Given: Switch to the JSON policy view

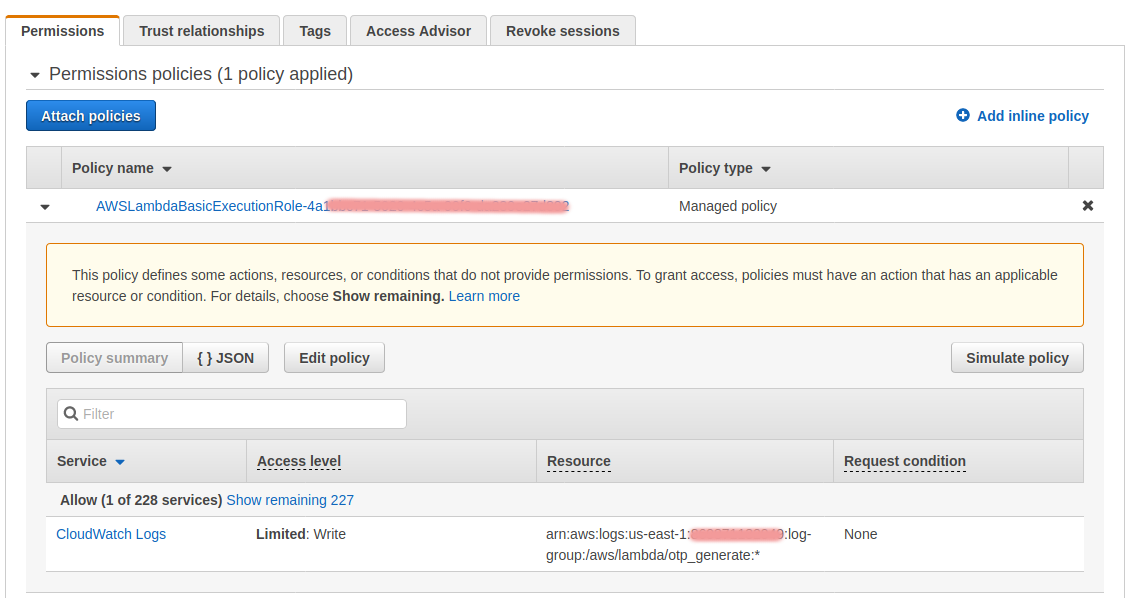Looking at the screenshot, I should 225,358.
